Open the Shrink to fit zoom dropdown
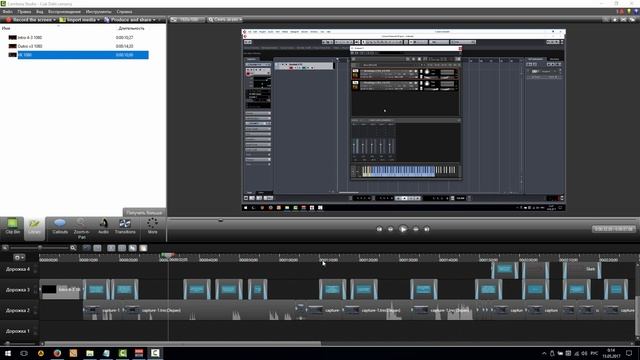640x360 pixels. point(225,20)
